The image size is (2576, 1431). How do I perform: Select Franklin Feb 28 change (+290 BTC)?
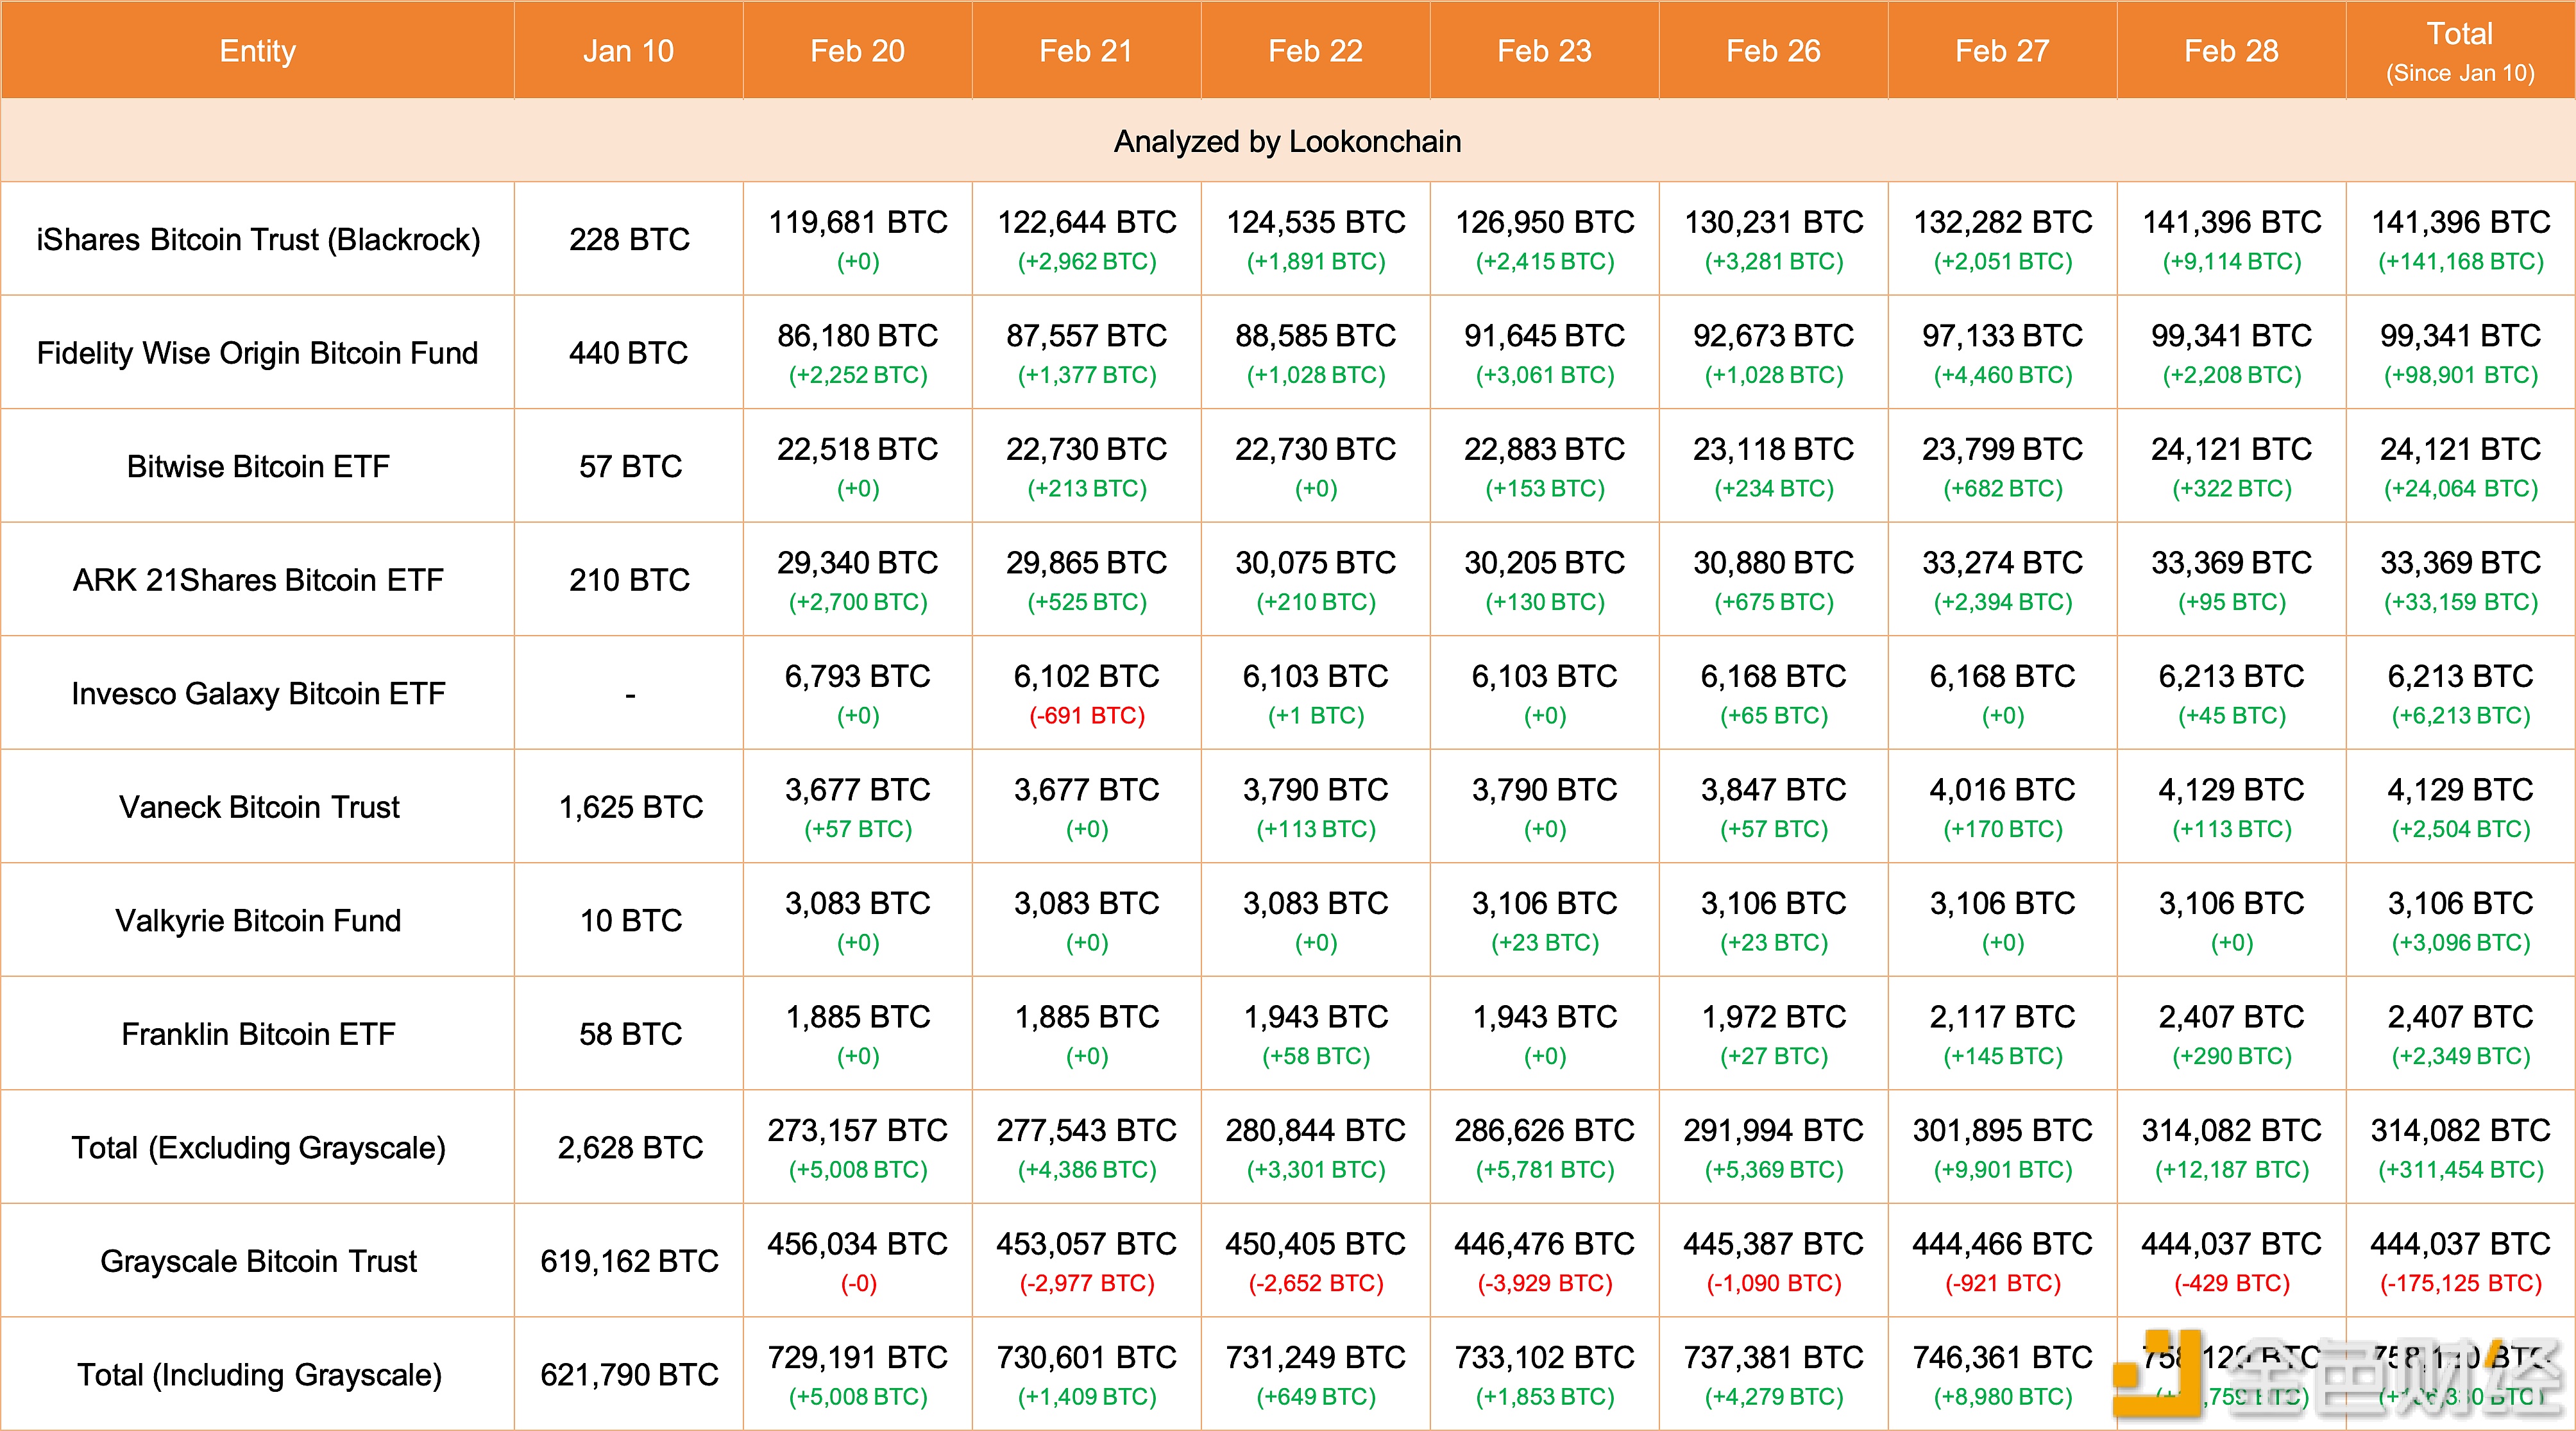[2232, 1057]
